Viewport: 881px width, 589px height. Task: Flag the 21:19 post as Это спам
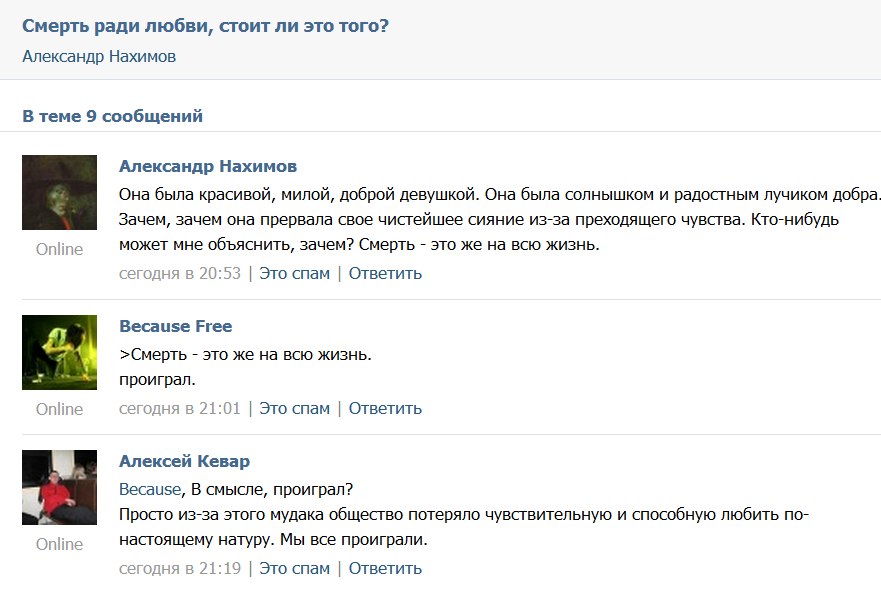click(x=294, y=568)
